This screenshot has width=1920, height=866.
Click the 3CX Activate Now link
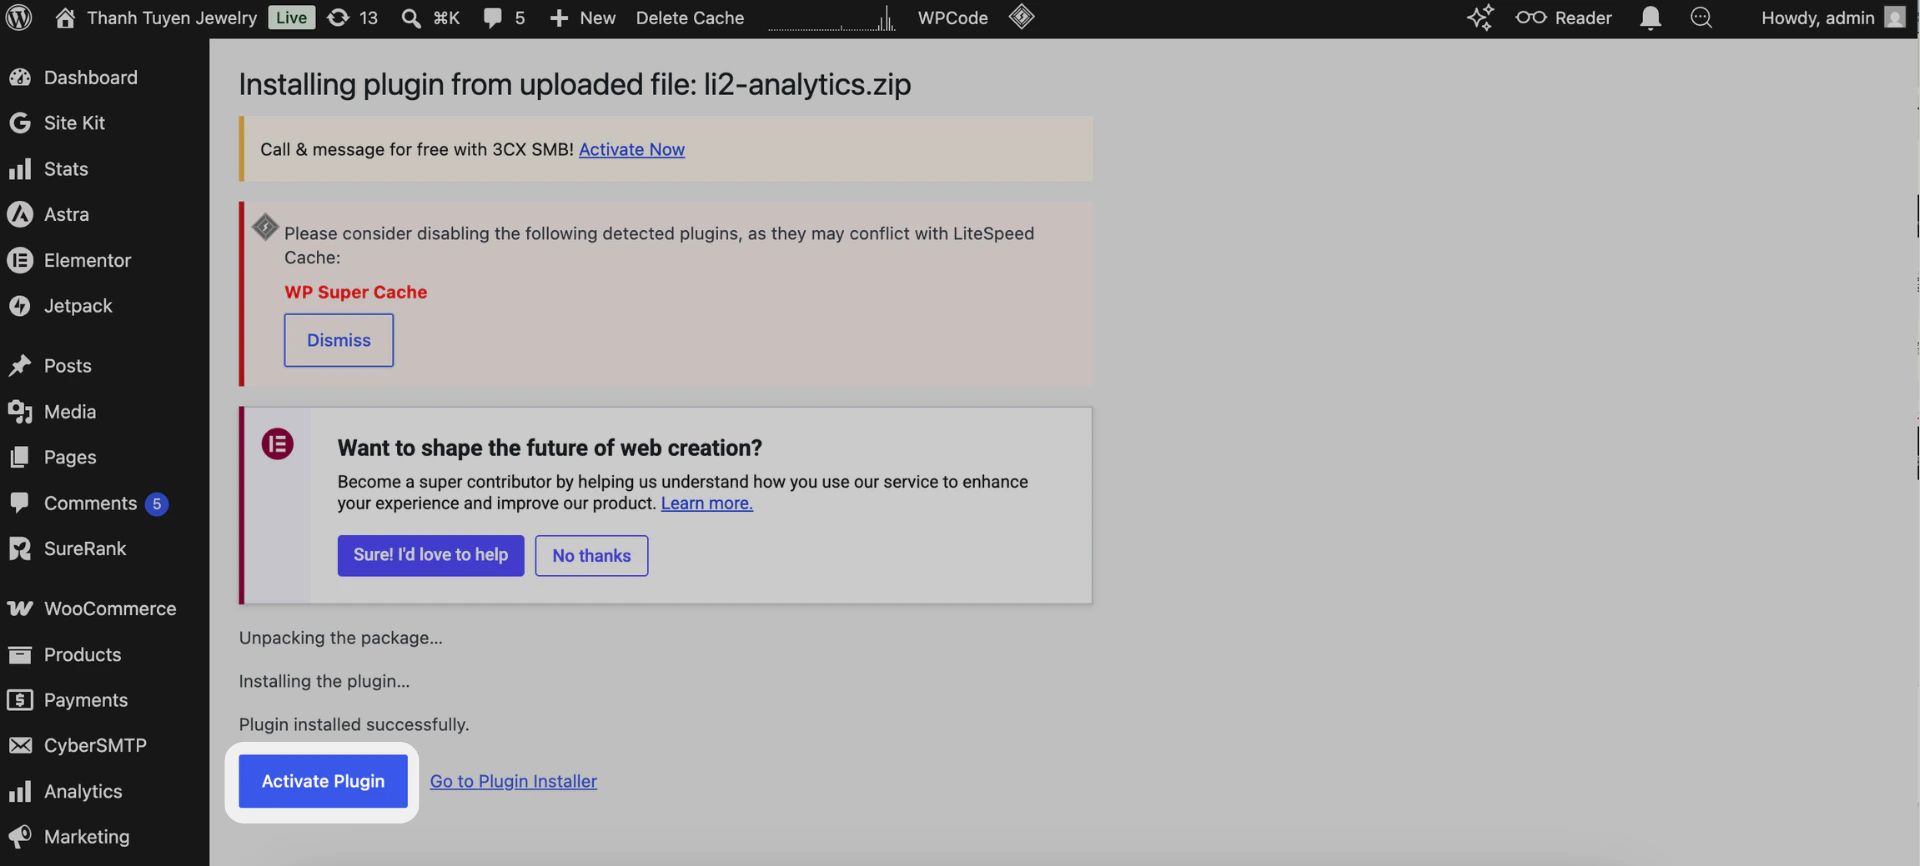coord(631,149)
